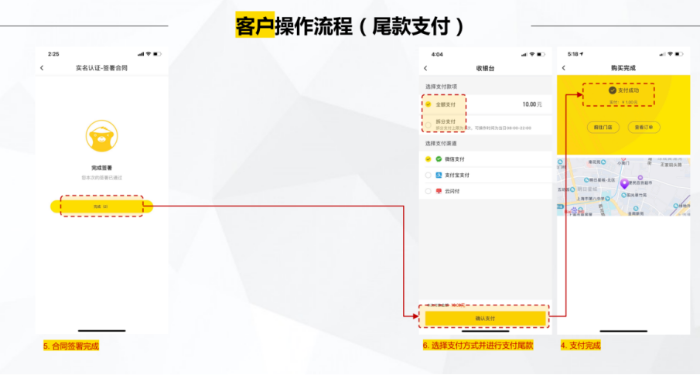This screenshot has height=375, width=700.
Task: Choose 支付宝支付 radio button
Action: (428, 175)
